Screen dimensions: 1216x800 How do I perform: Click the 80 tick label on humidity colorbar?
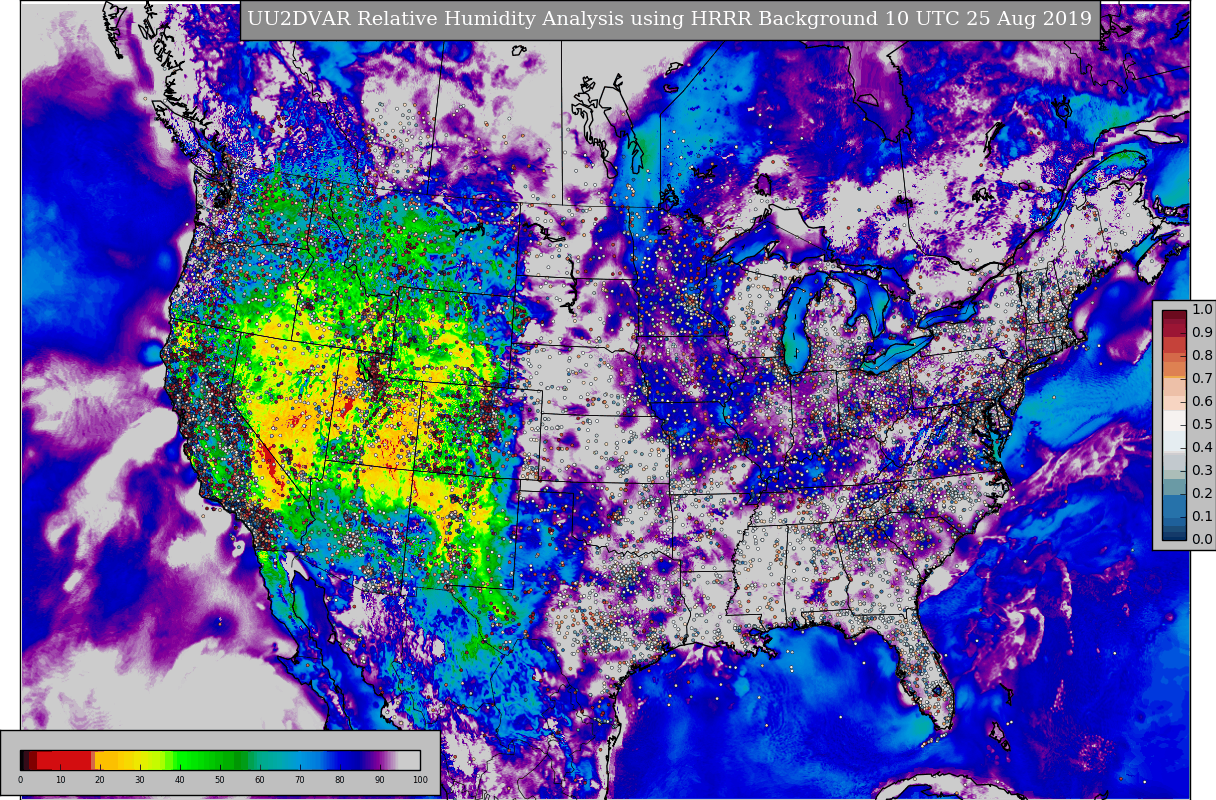coord(340,779)
